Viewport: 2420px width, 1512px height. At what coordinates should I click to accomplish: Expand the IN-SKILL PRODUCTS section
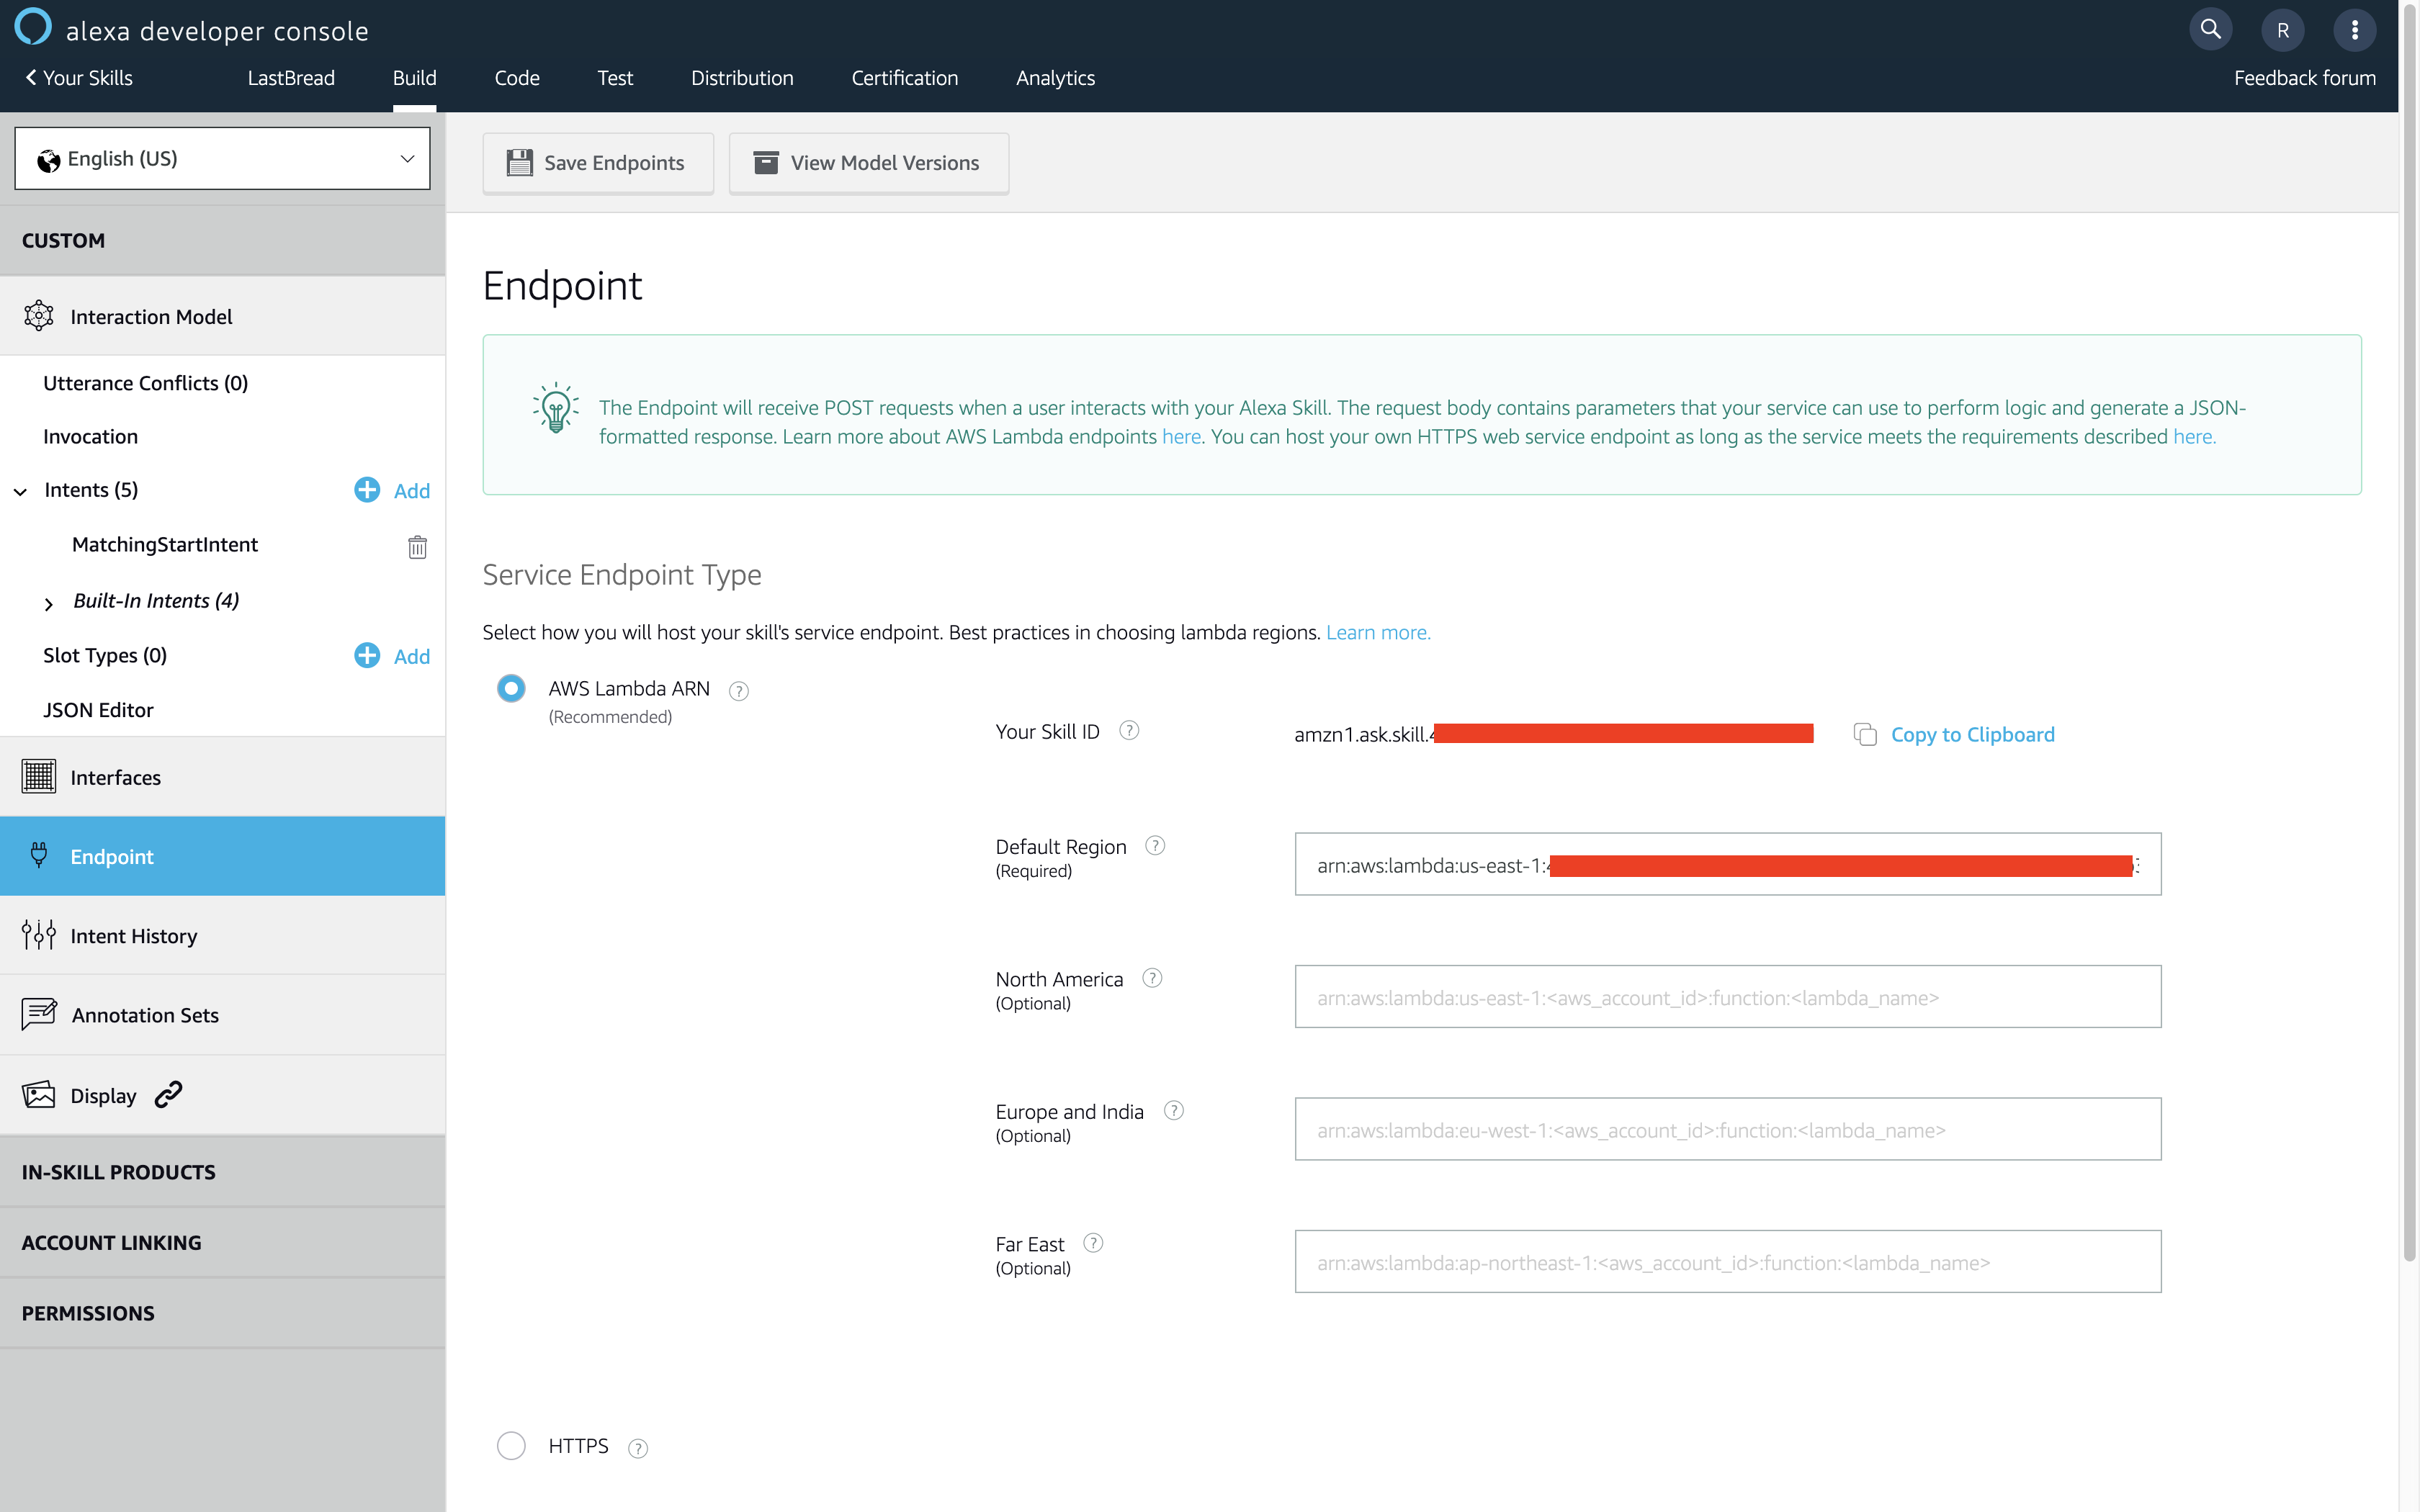tap(222, 1172)
